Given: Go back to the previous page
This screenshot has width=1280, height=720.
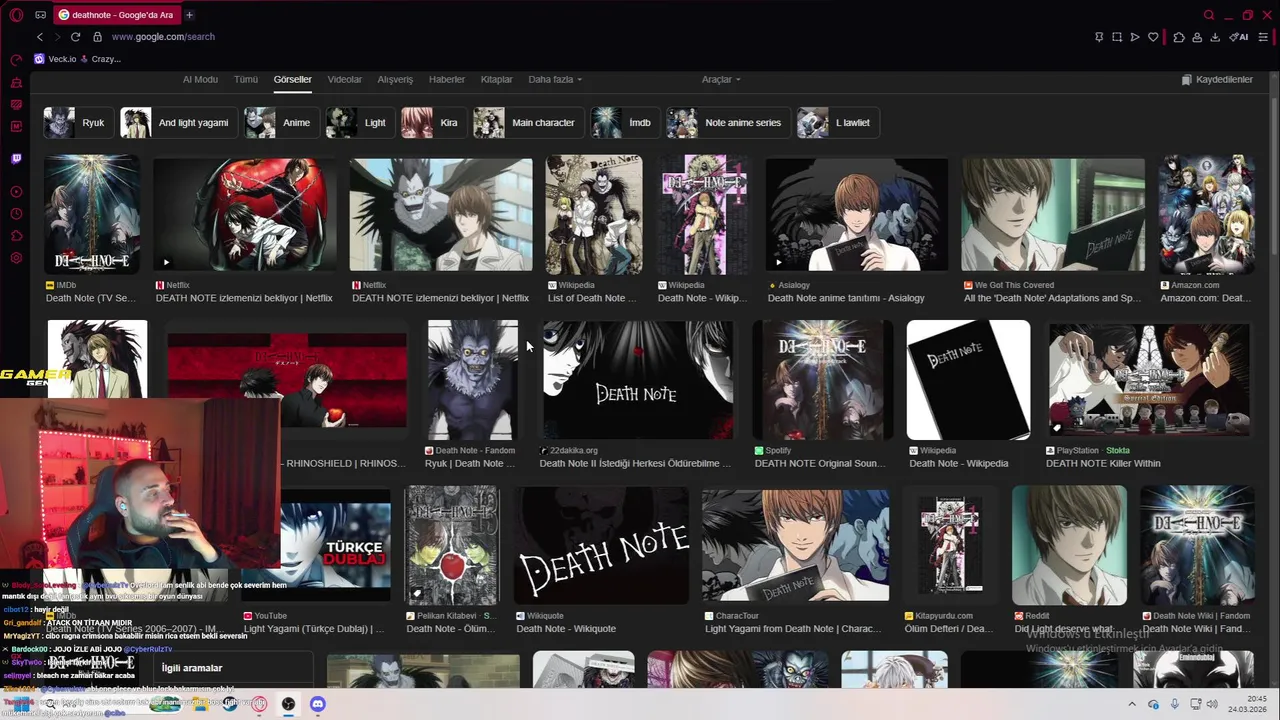Looking at the screenshot, I should pos(40,37).
